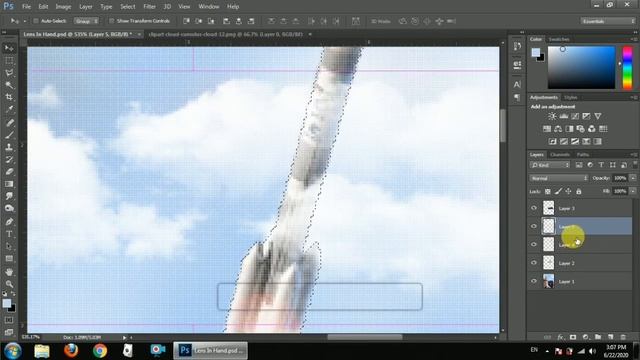Select the Path Selection tool
The image size is (640, 360).
[x=9, y=247]
